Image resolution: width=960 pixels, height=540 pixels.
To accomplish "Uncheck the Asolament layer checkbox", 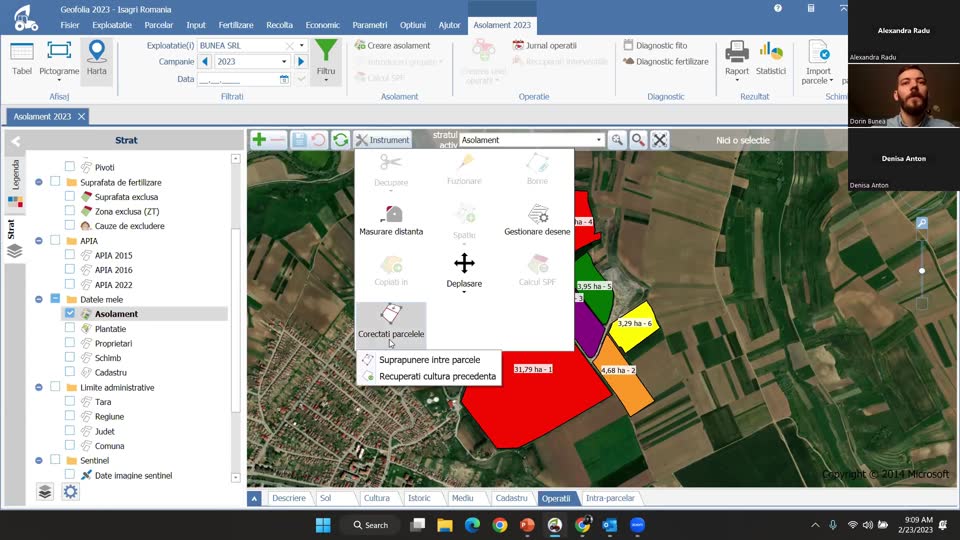I will click(70, 313).
